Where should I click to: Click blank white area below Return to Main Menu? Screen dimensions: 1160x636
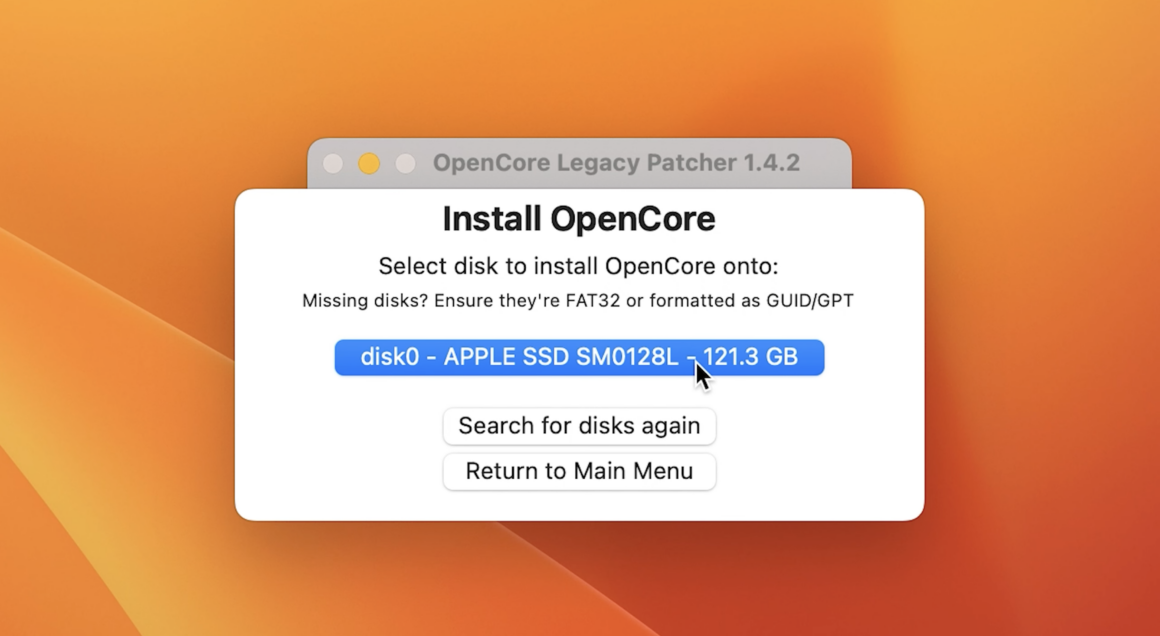pos(579,505)
